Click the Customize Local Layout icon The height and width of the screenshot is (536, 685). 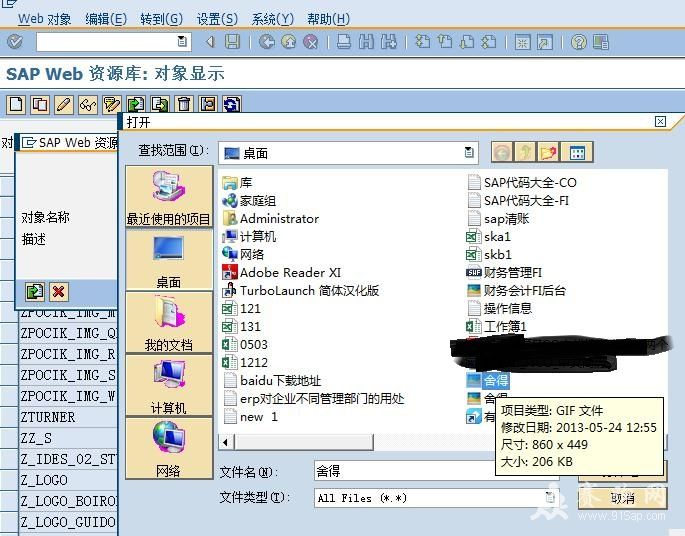601,42
